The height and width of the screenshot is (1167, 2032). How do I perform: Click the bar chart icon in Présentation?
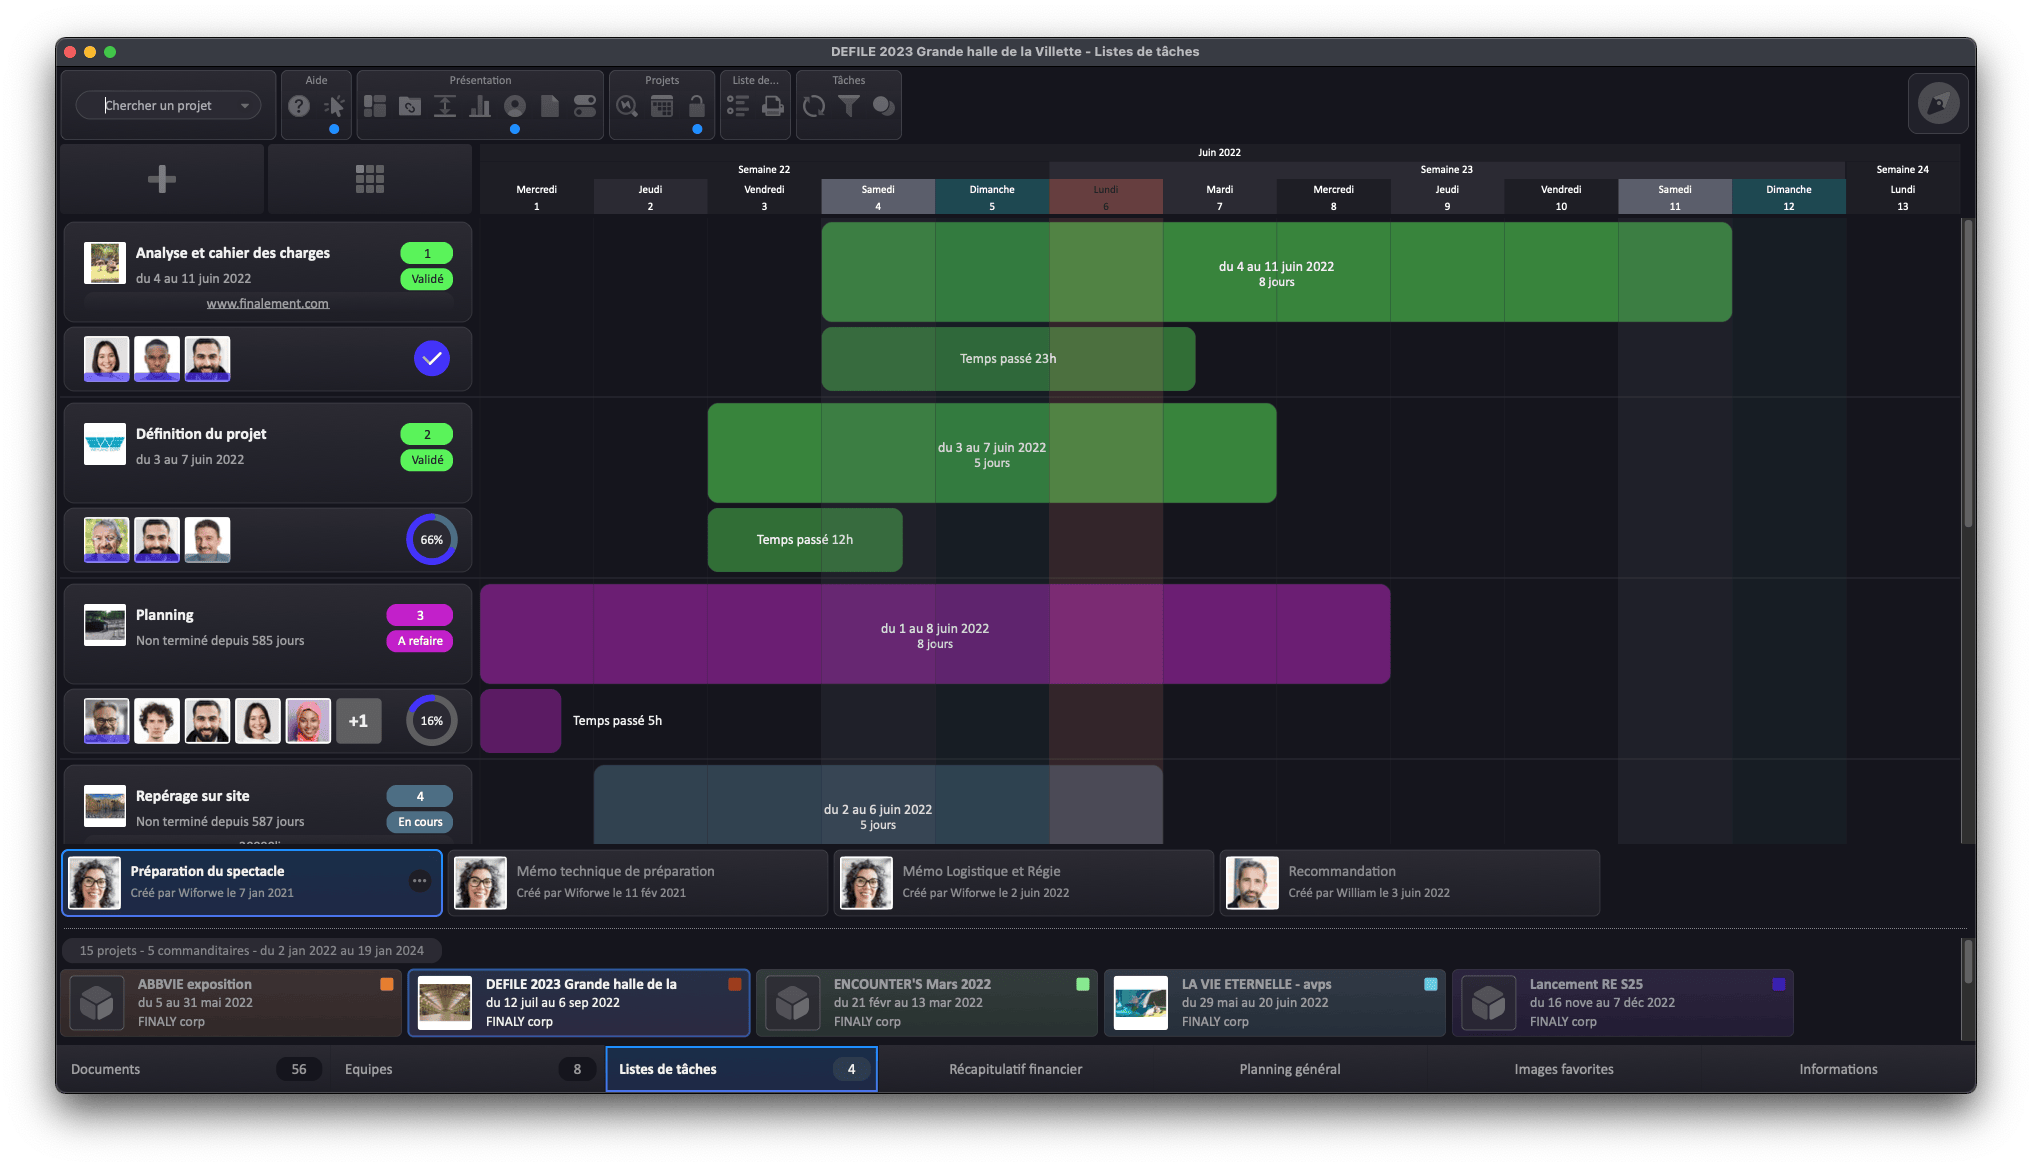480,105
